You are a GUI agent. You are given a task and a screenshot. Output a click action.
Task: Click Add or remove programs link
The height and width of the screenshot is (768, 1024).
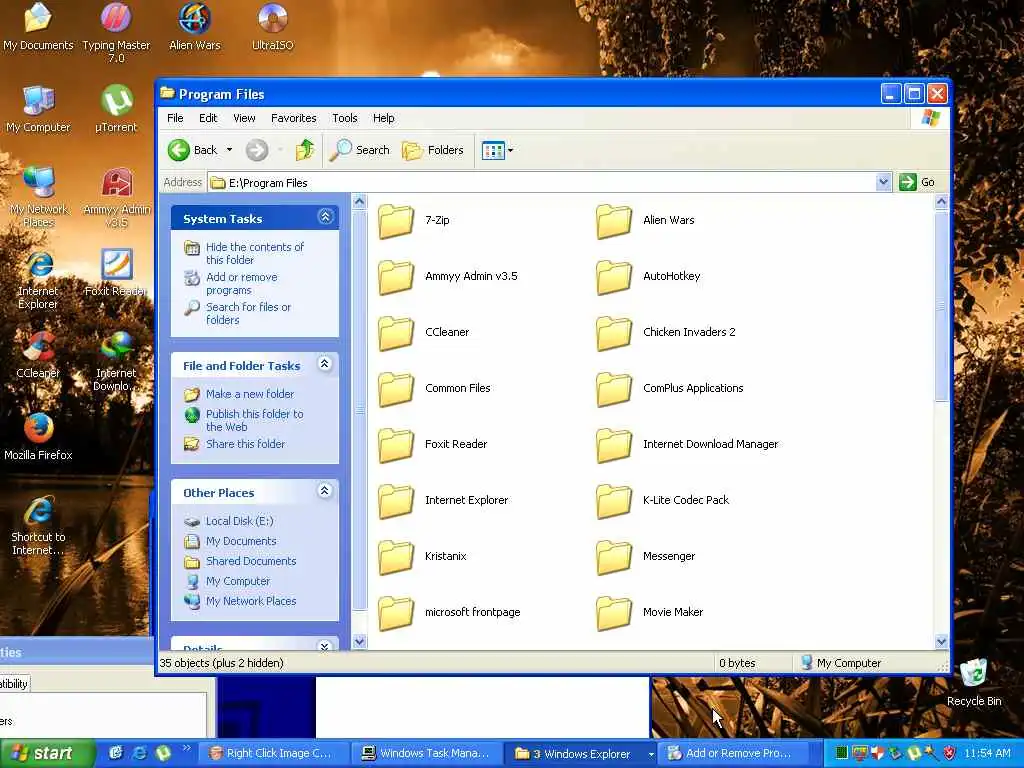(x=241, y=283)
